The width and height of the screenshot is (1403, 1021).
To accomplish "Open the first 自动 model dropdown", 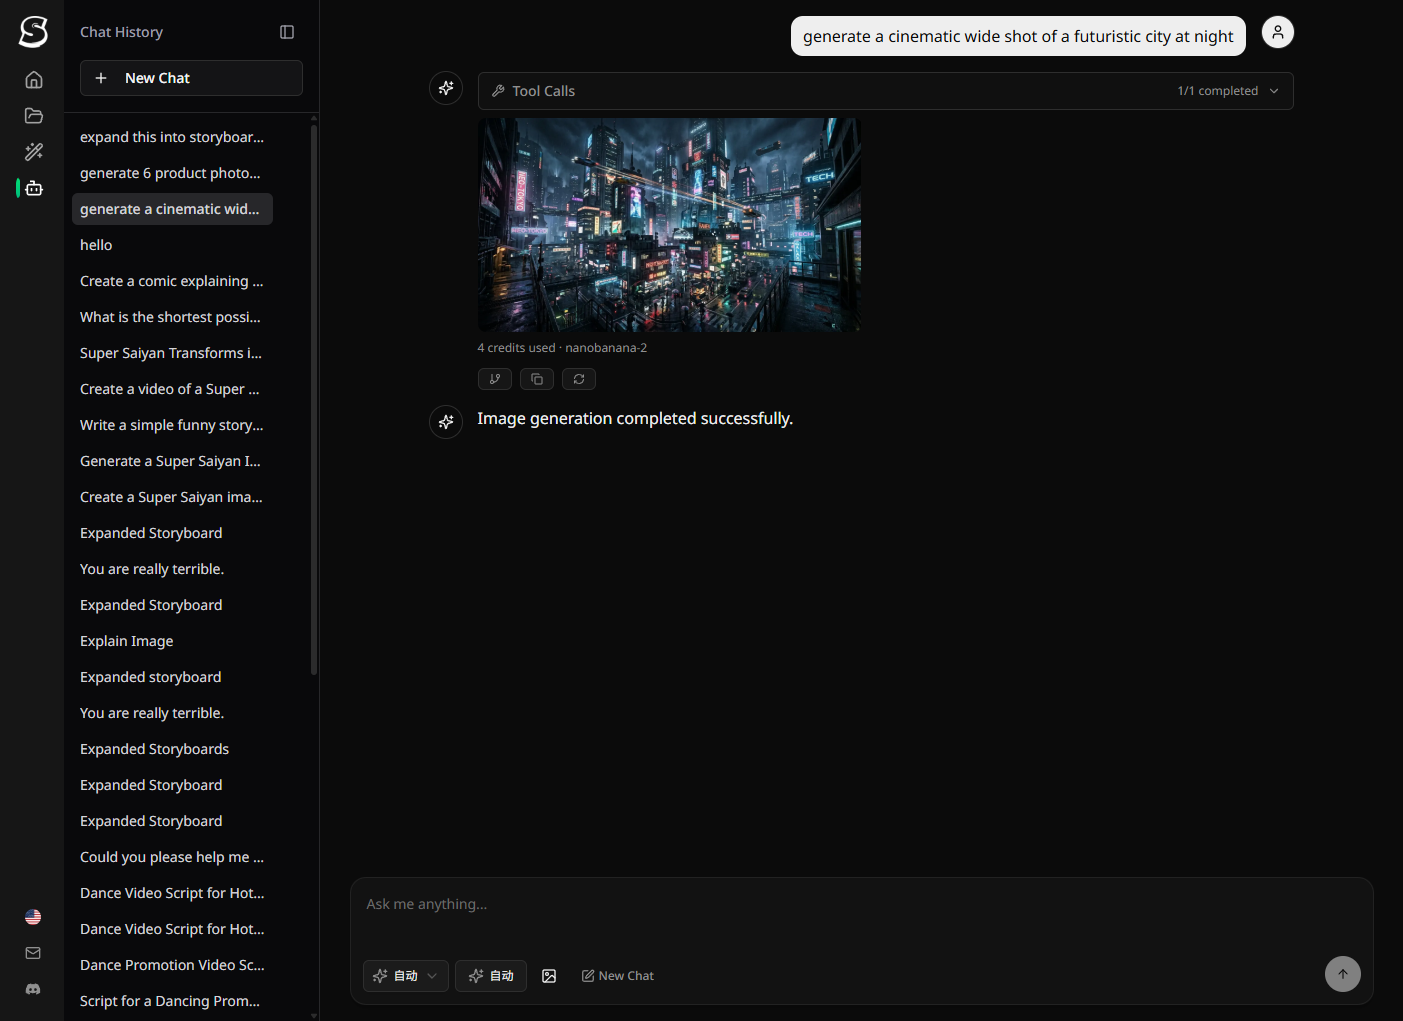I will click(405, 976).
